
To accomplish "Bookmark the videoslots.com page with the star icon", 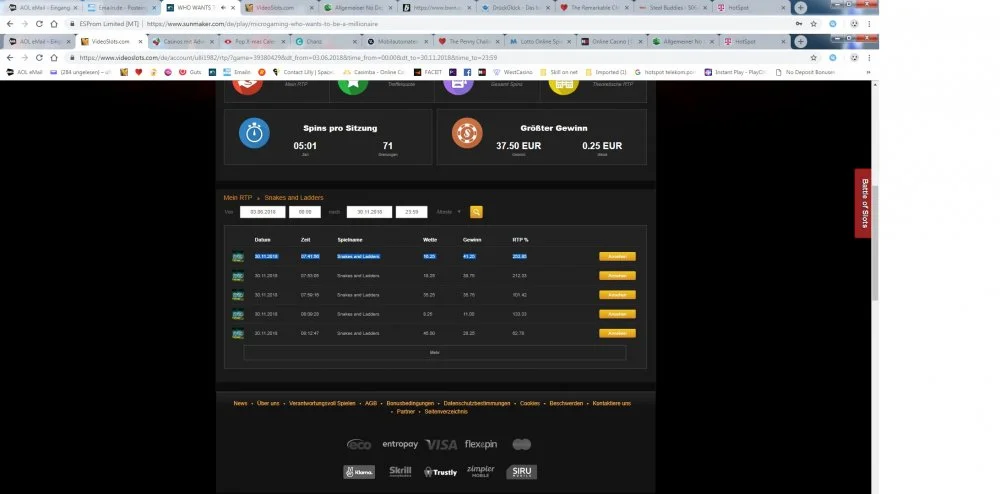I will click(814, 57).
